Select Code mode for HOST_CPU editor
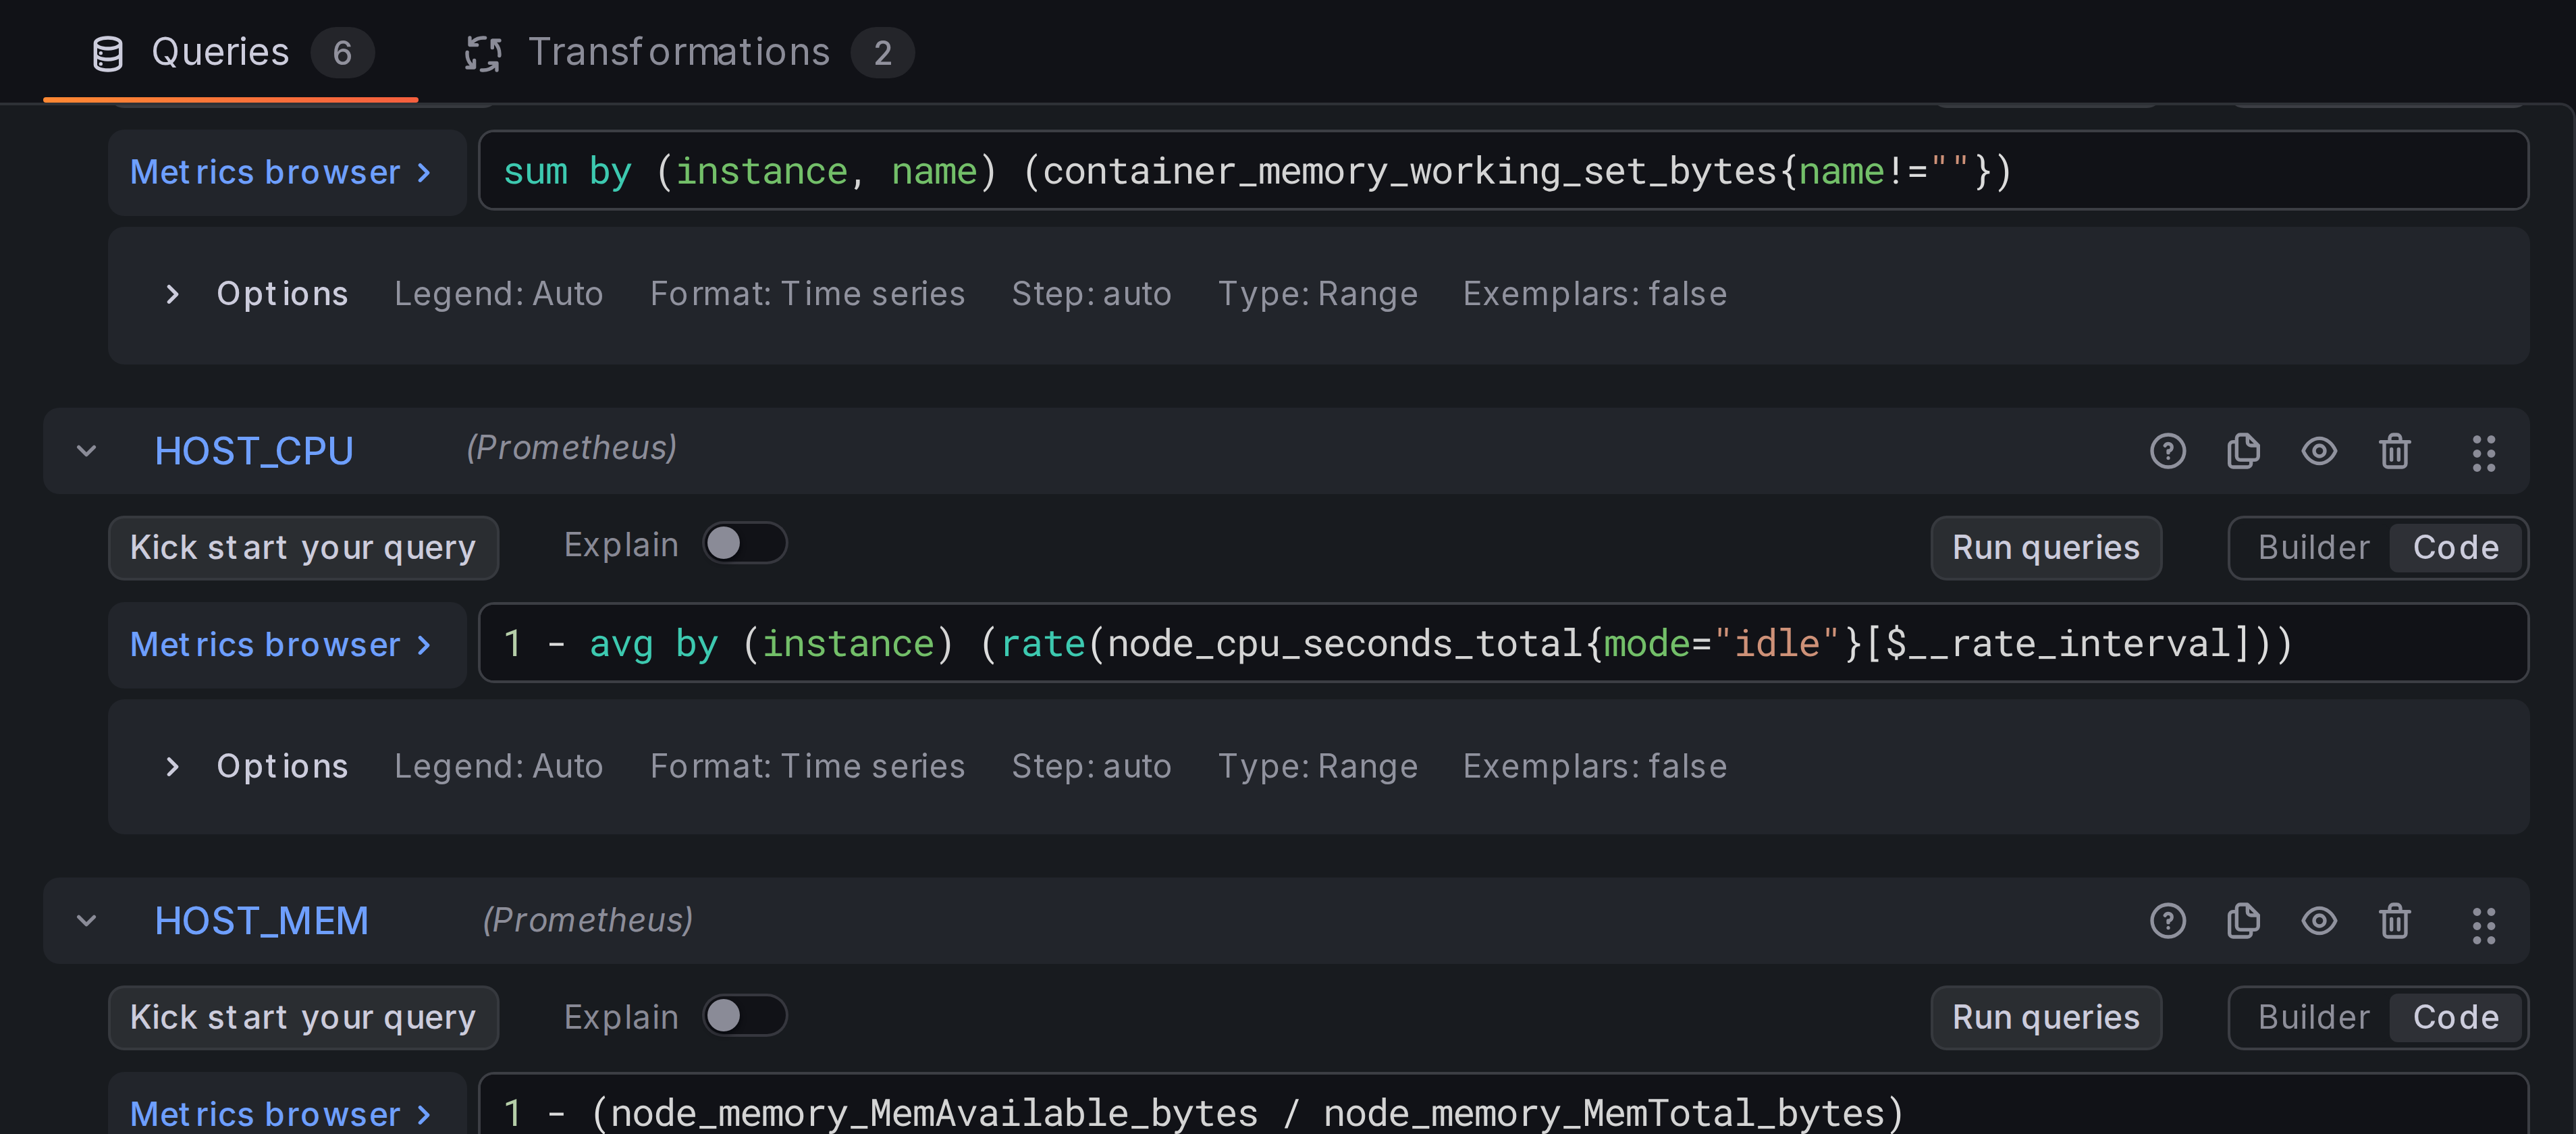Screen dimensions: 2576x1134 click(x=2455, y=548)
